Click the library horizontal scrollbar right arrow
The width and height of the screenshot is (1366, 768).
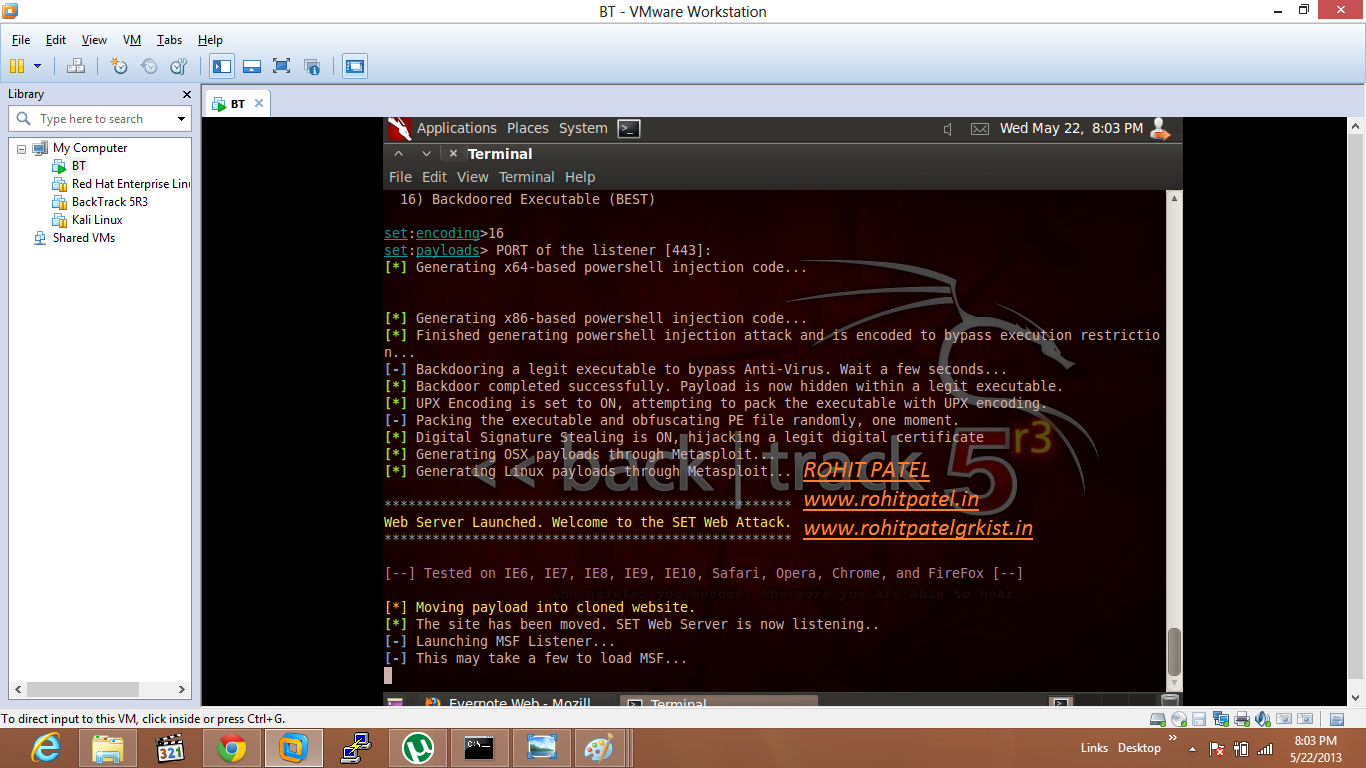click(x=182, y=690)
